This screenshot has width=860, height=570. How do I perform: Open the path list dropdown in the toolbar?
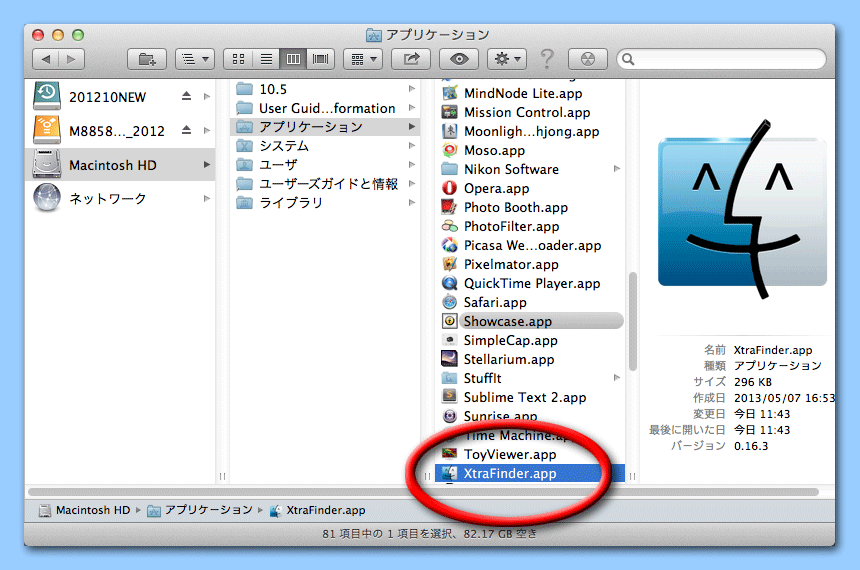(x=195, y=59)
